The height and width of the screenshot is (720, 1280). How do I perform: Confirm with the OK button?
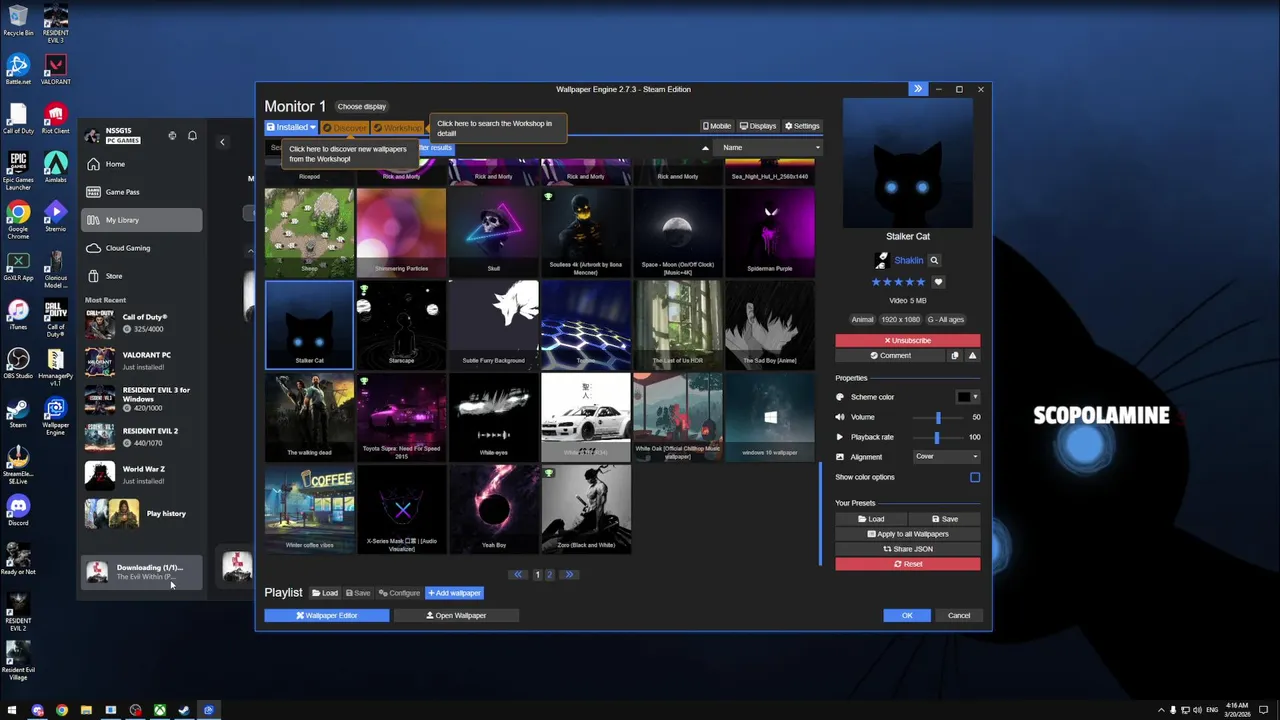(x=907, y=615)
